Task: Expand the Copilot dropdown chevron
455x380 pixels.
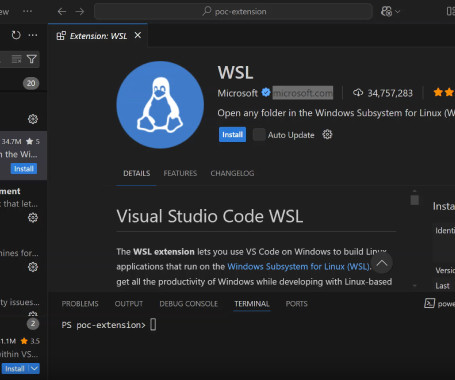Action: (x=397, y=12)
